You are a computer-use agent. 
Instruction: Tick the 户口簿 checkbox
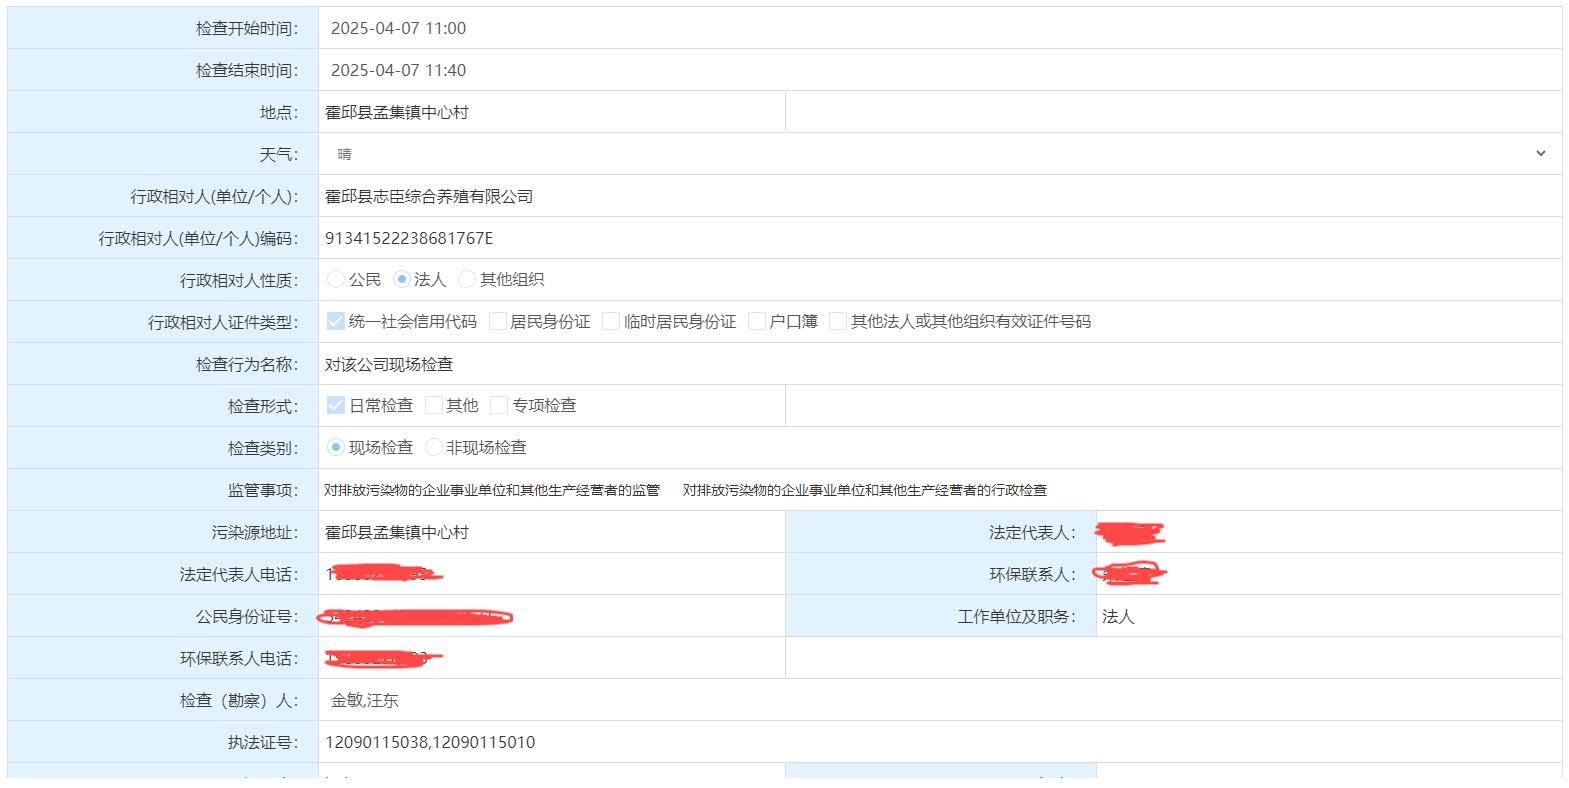pyautogui.click(x=757, y=321)
